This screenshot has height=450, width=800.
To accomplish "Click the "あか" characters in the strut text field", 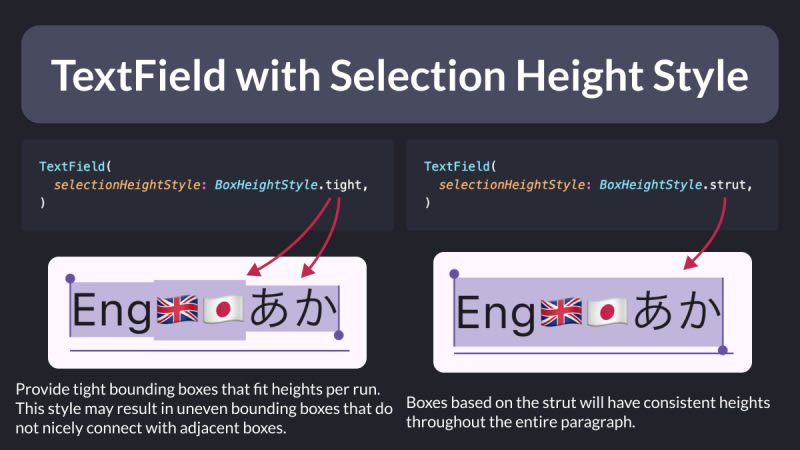I will click(x=676, y=314).
